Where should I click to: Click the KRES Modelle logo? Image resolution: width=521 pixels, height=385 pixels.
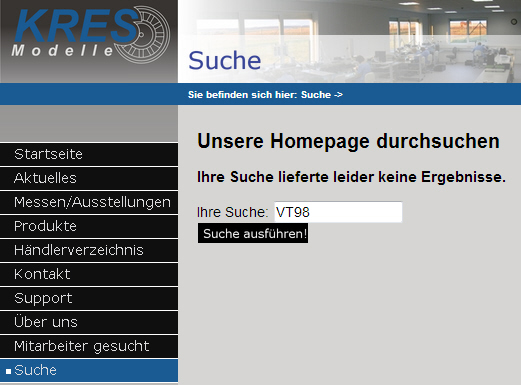[x=91, y=35]
